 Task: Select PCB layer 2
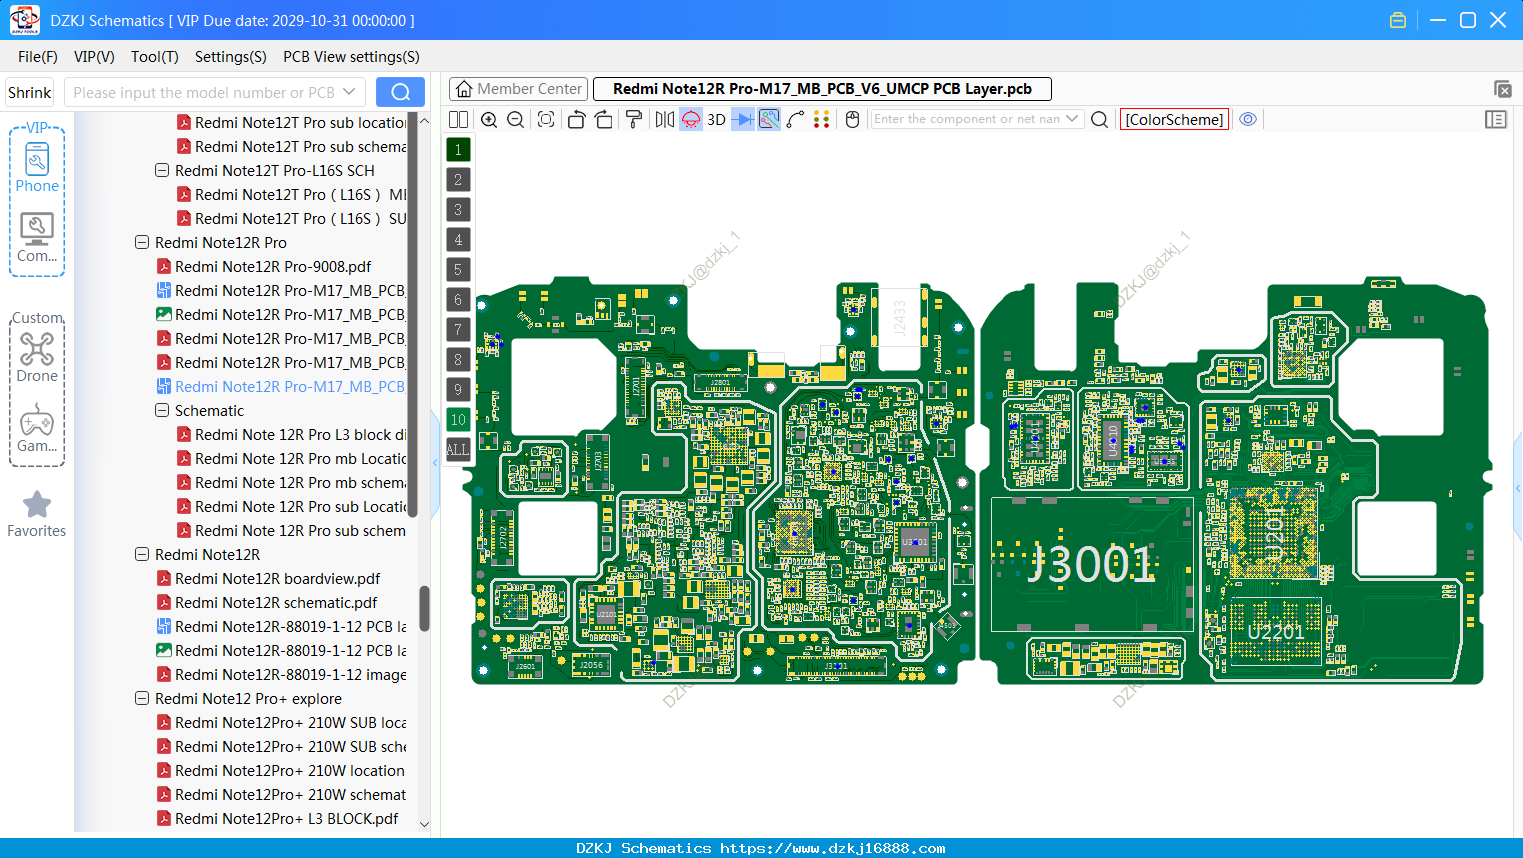click(458, 179)
